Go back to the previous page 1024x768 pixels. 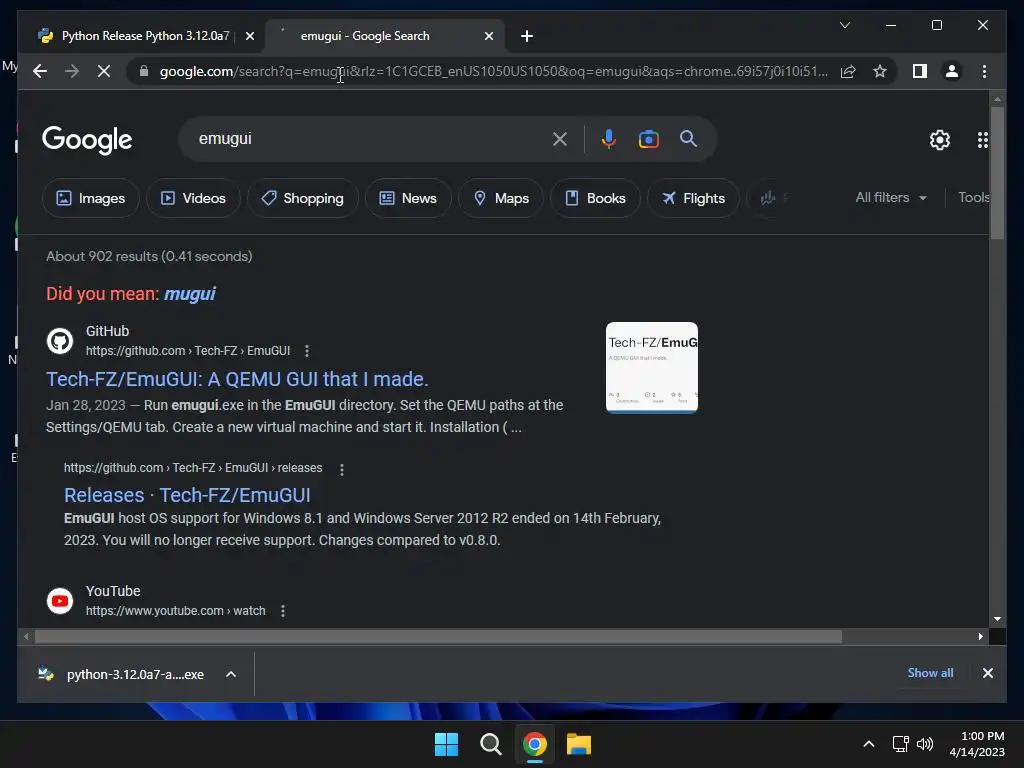[x=40, y=71]
